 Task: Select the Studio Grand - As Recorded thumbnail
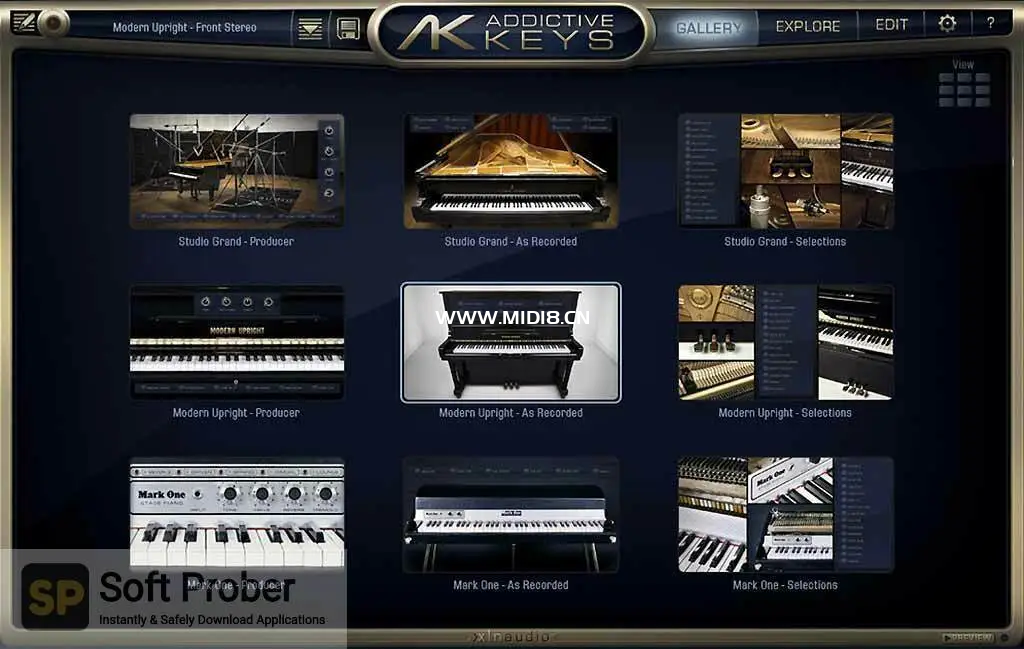click(511, 171)
